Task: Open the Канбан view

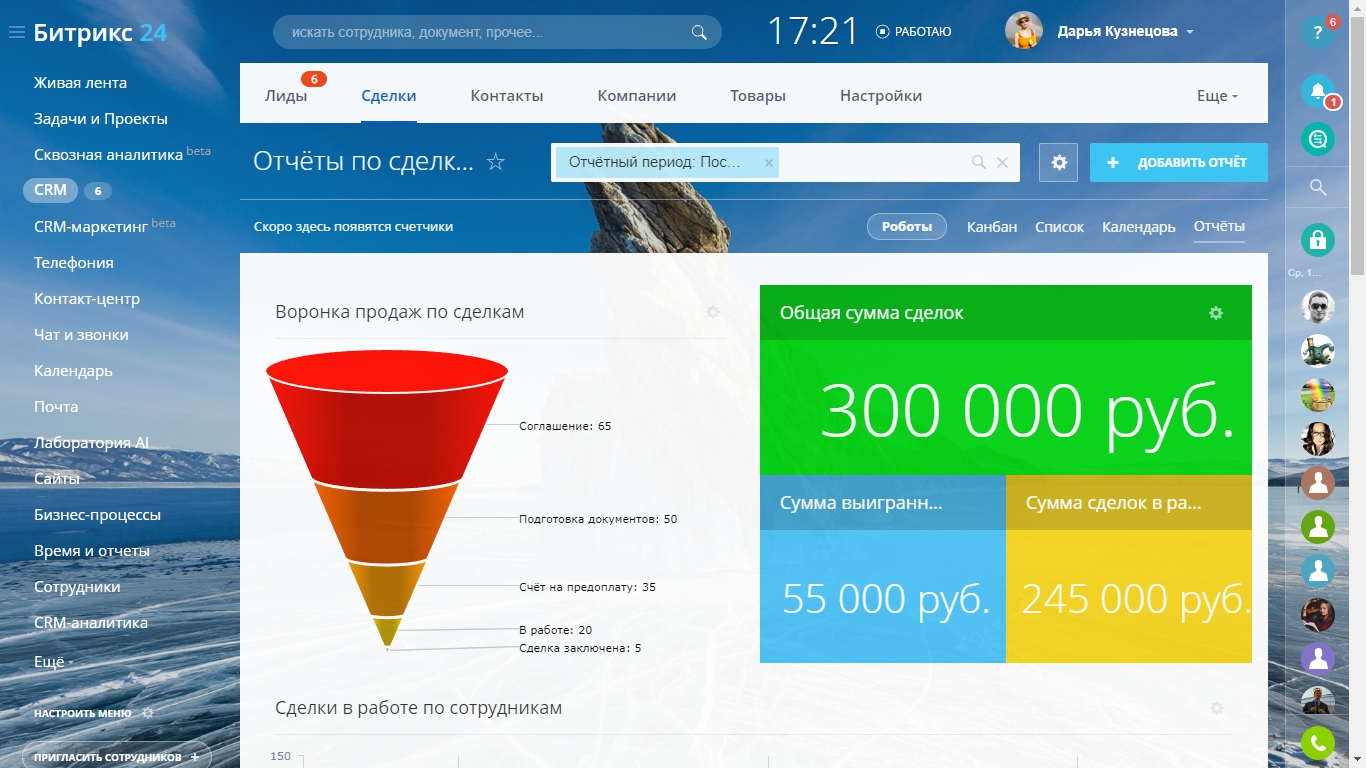Action: (x=991, y=227)
